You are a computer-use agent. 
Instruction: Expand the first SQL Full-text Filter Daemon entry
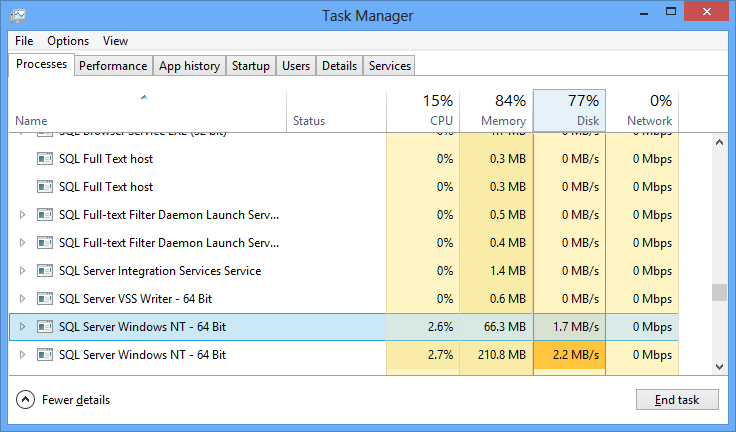tap(23, 215)
